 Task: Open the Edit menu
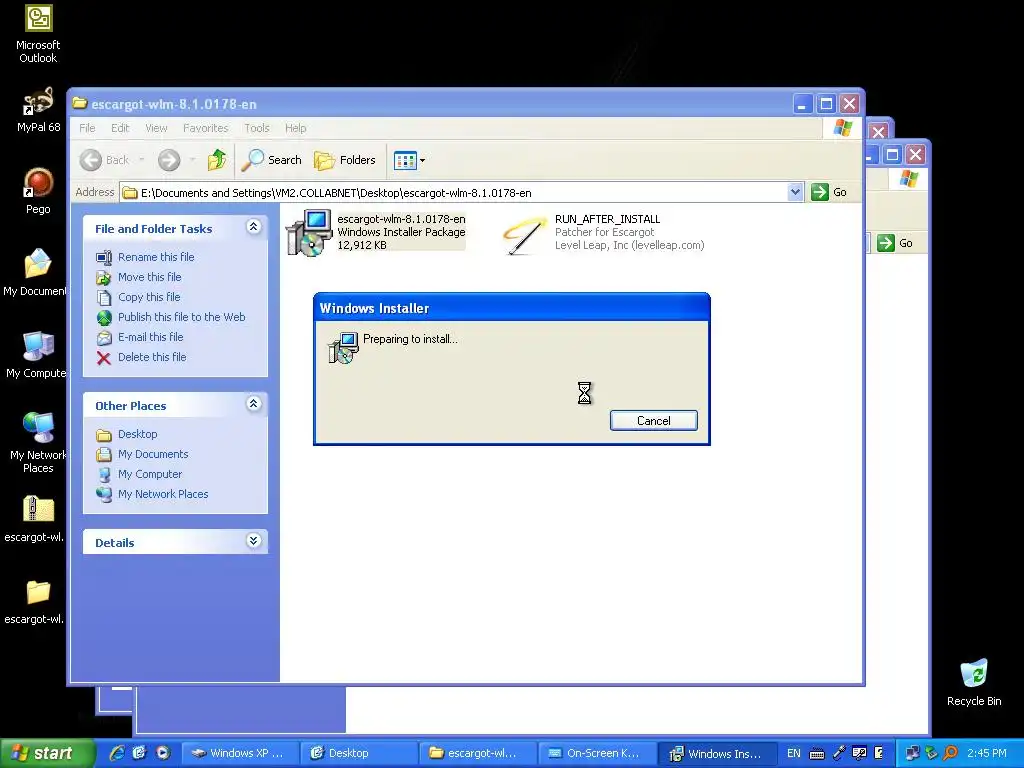pos(120,128)
